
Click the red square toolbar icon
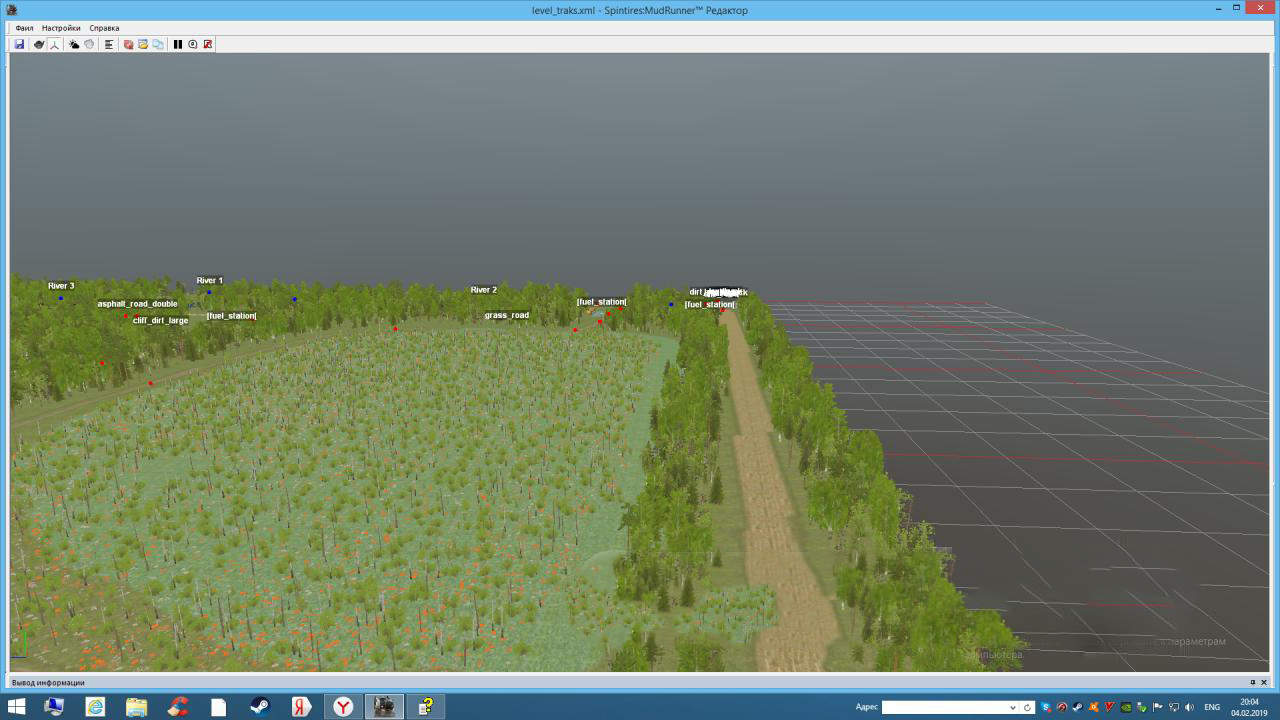click(x=208, y=44)
